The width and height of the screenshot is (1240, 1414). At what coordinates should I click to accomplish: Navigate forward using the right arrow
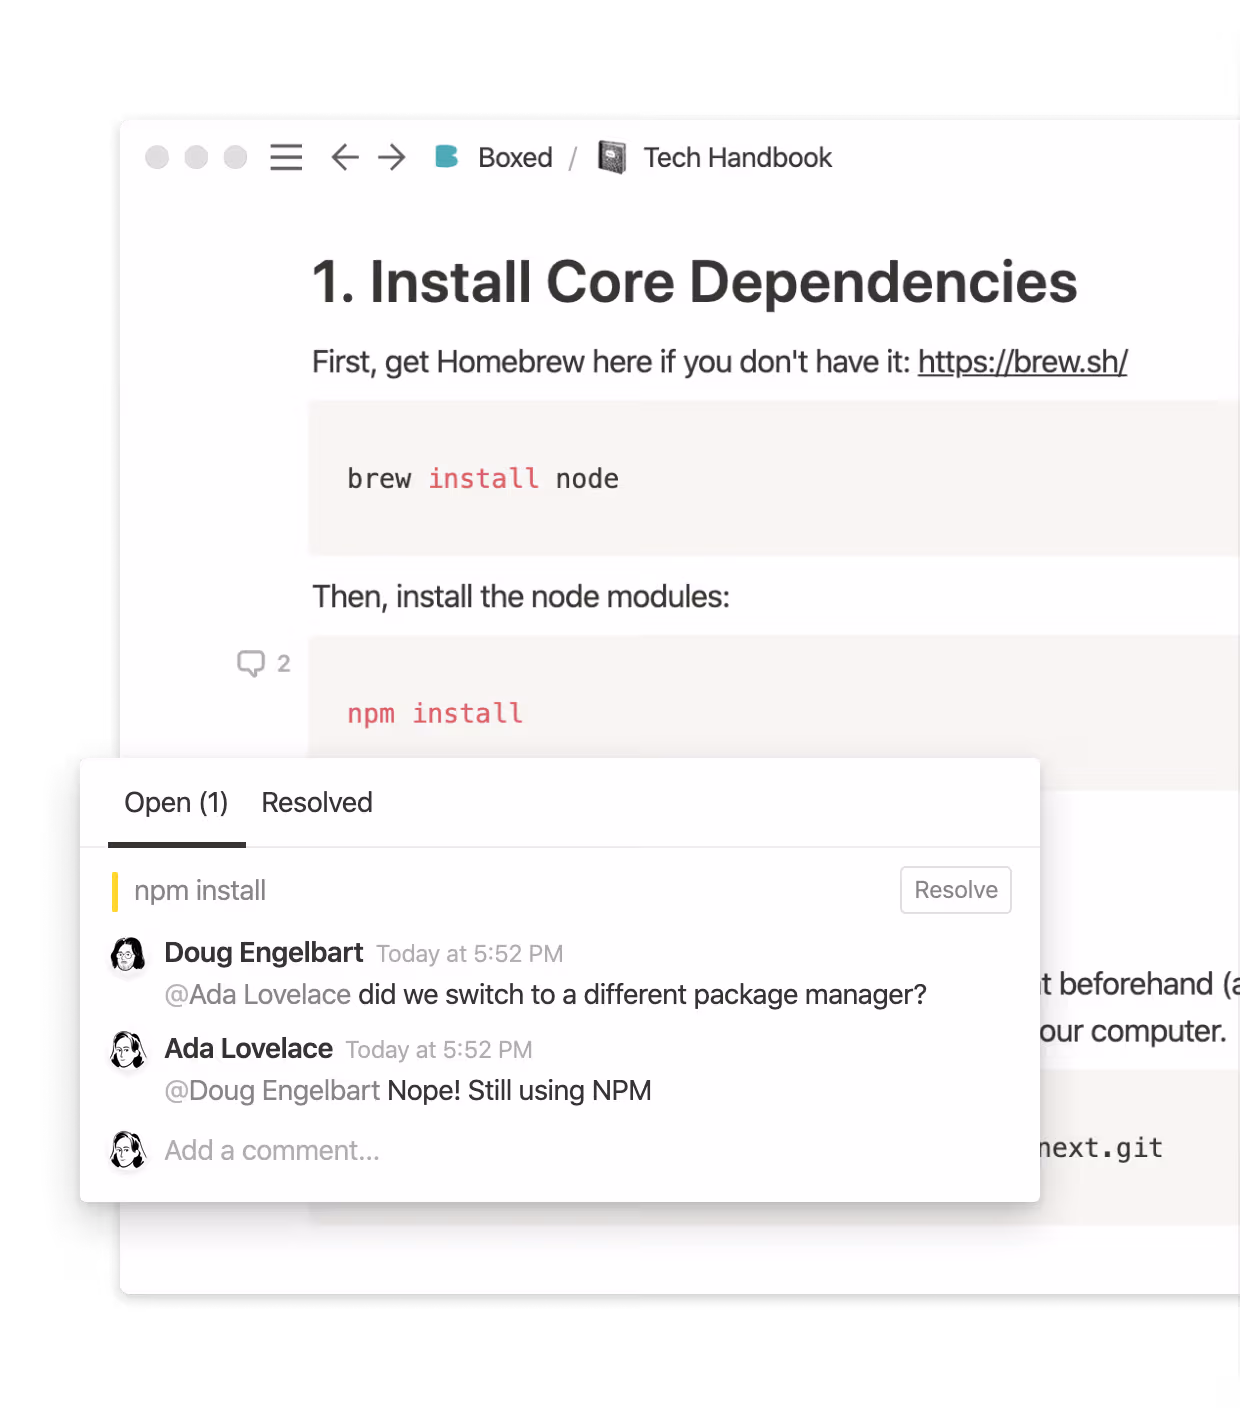tap(391, 157)
